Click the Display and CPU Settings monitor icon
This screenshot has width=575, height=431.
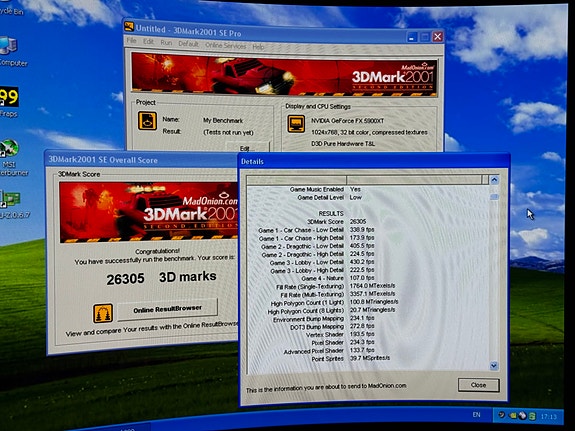coord(296,124)
